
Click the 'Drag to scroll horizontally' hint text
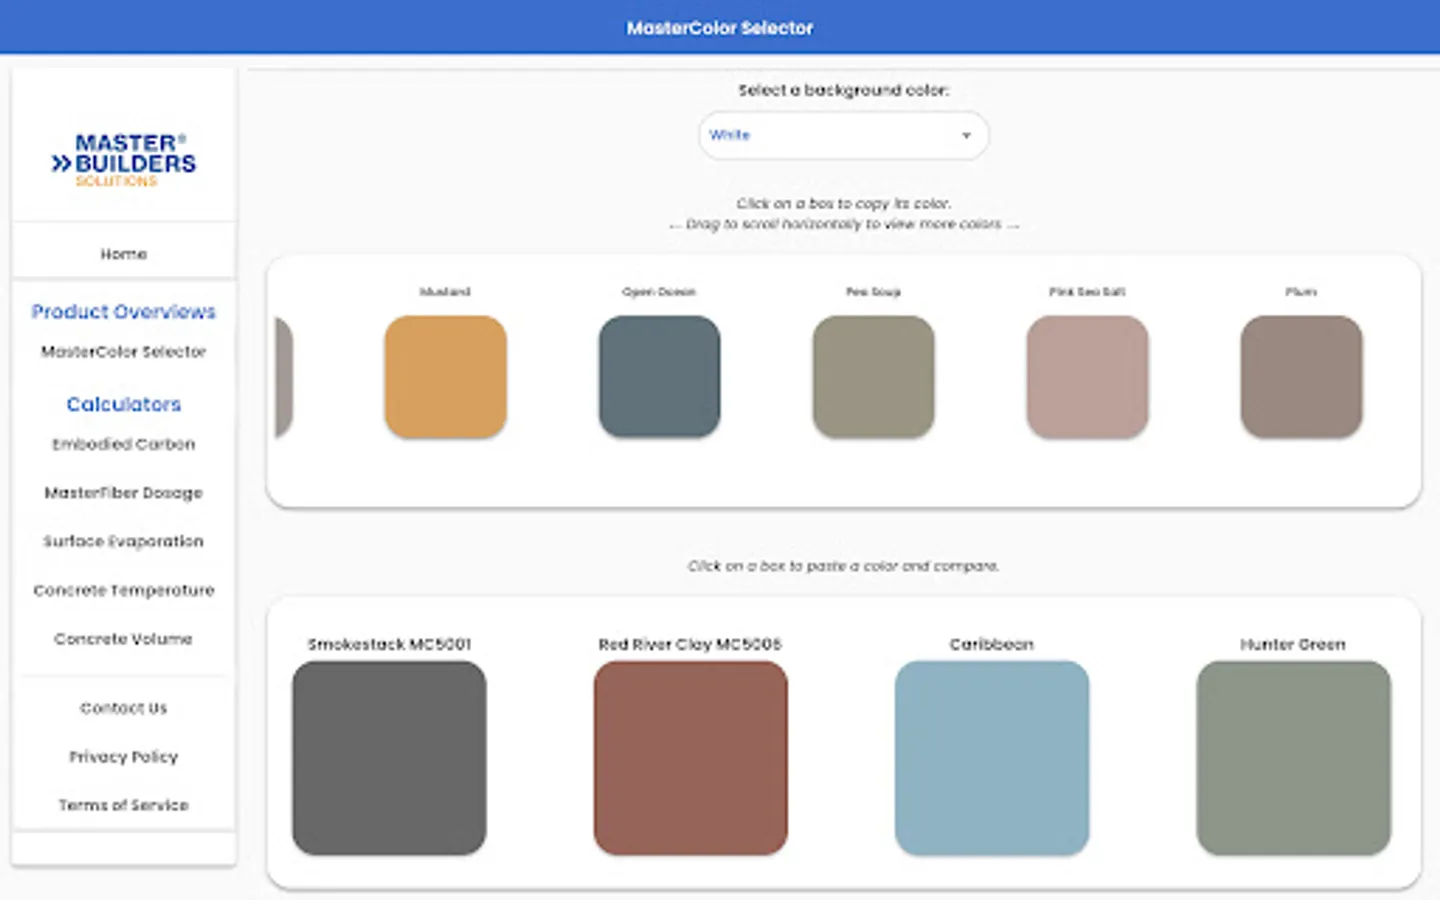(x=844, y=224)
